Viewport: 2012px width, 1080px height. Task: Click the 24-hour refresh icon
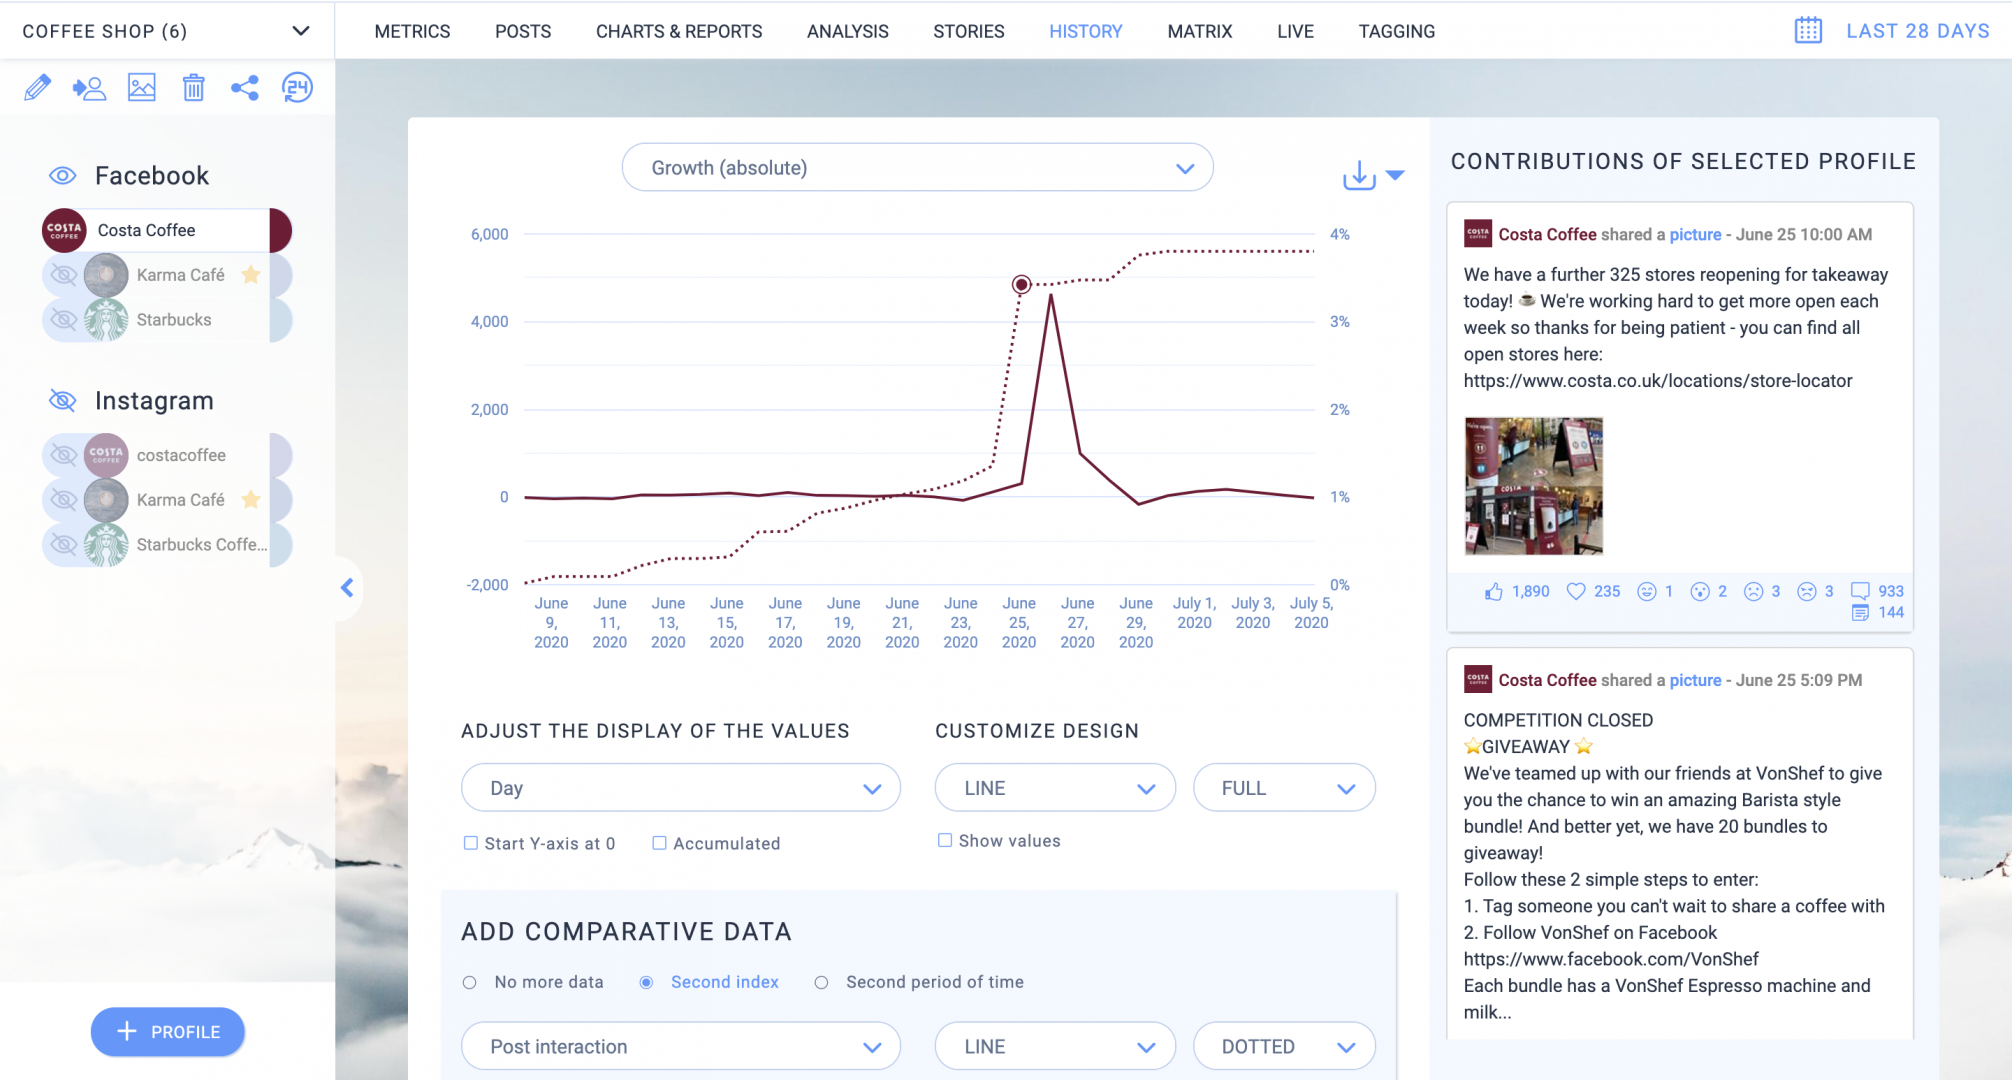pyautogui.click(x=297, y=88)
